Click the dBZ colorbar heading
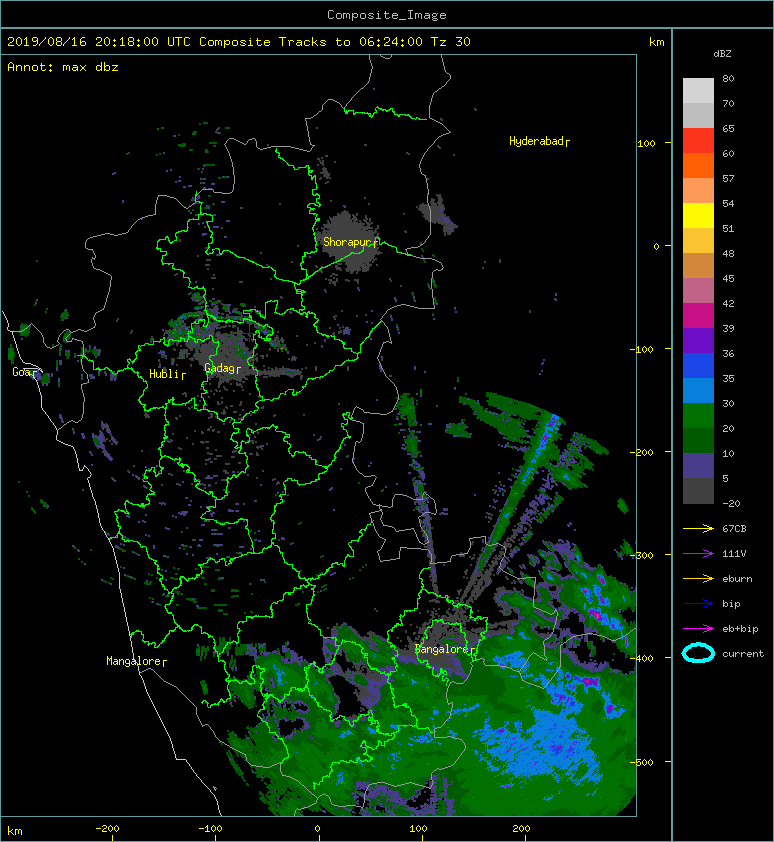The image size is (774, 842). click(722, 54)
